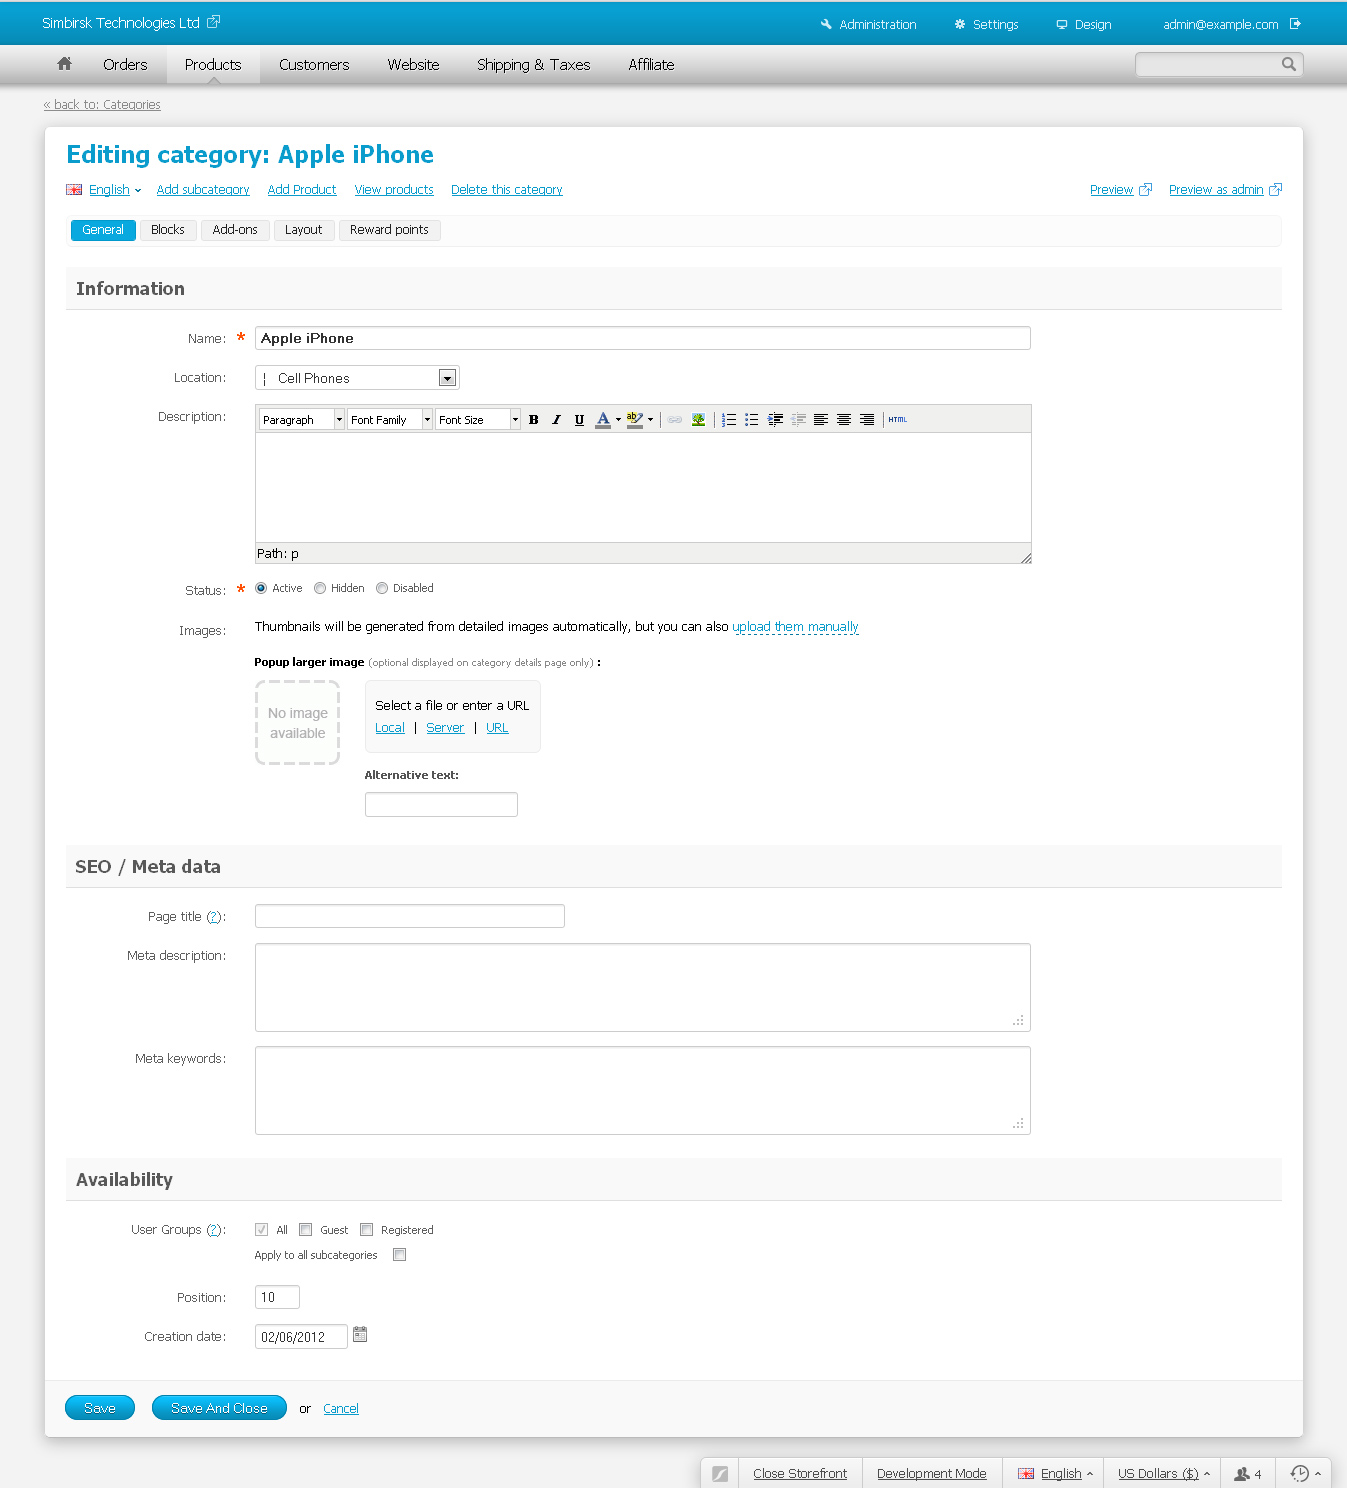Expand text color dropdown arrow

(x=618, y=420)
